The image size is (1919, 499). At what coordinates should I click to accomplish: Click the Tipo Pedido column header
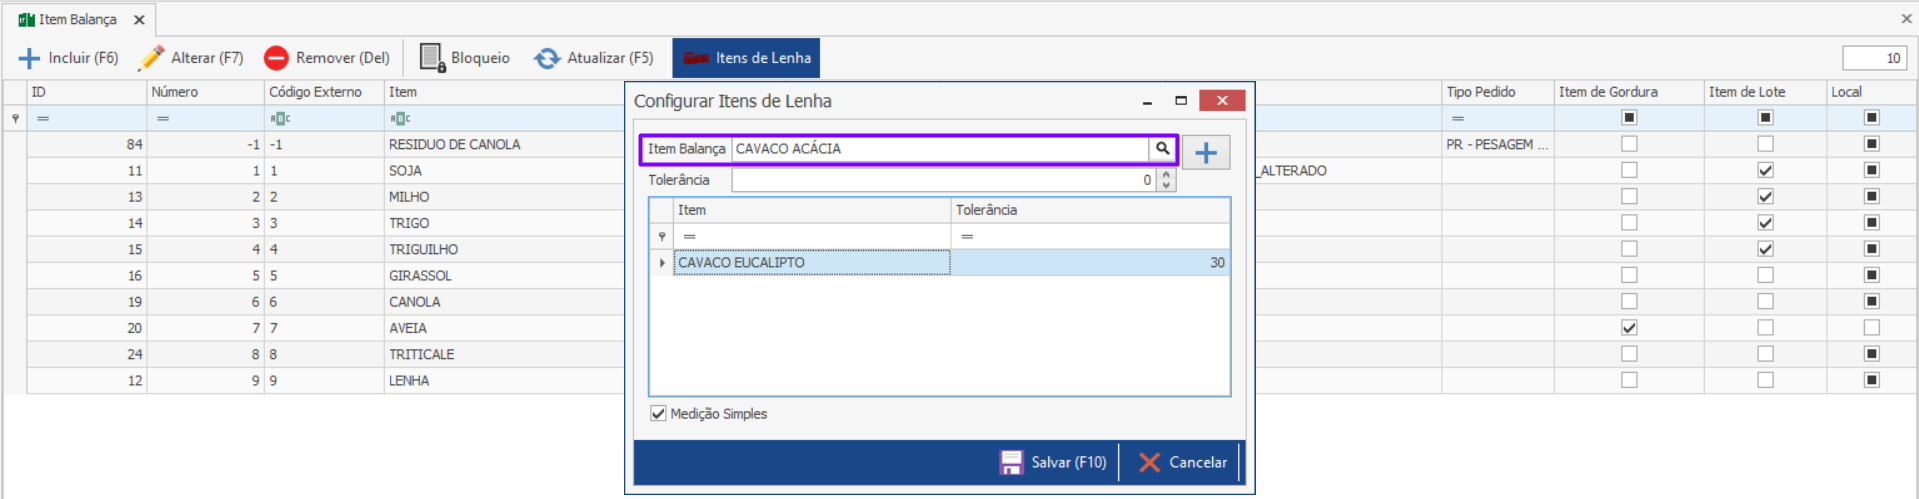tap(1497, 92)
